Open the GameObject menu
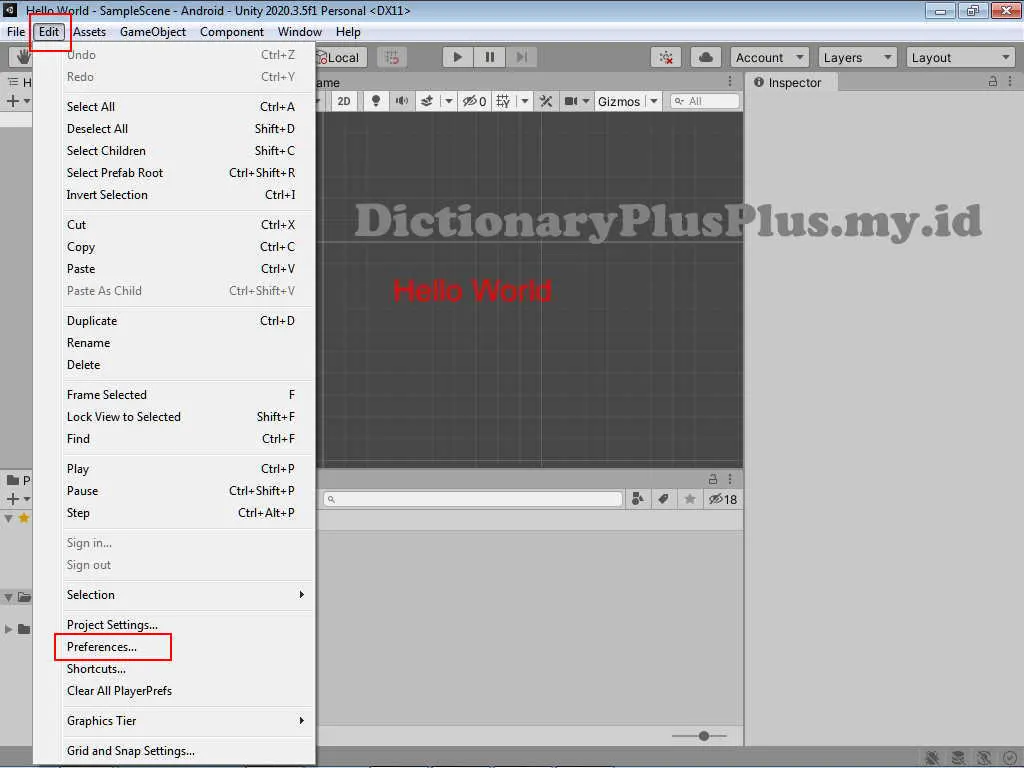This screenshot has height=768, width=1024. click(x=153, y=32)
